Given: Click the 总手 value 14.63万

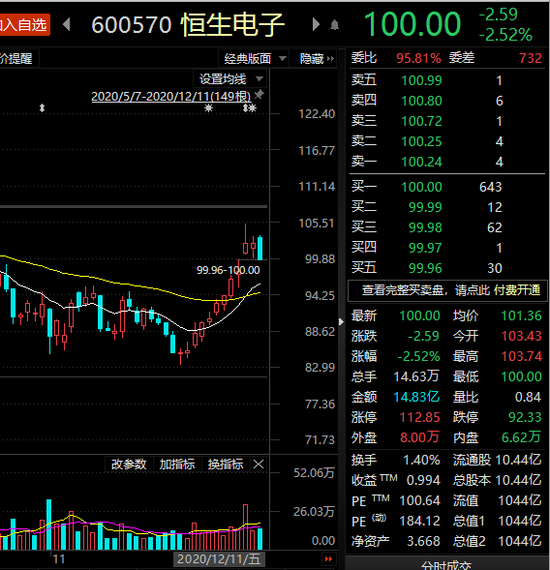Looking at the screenshot, I should 416,376.
